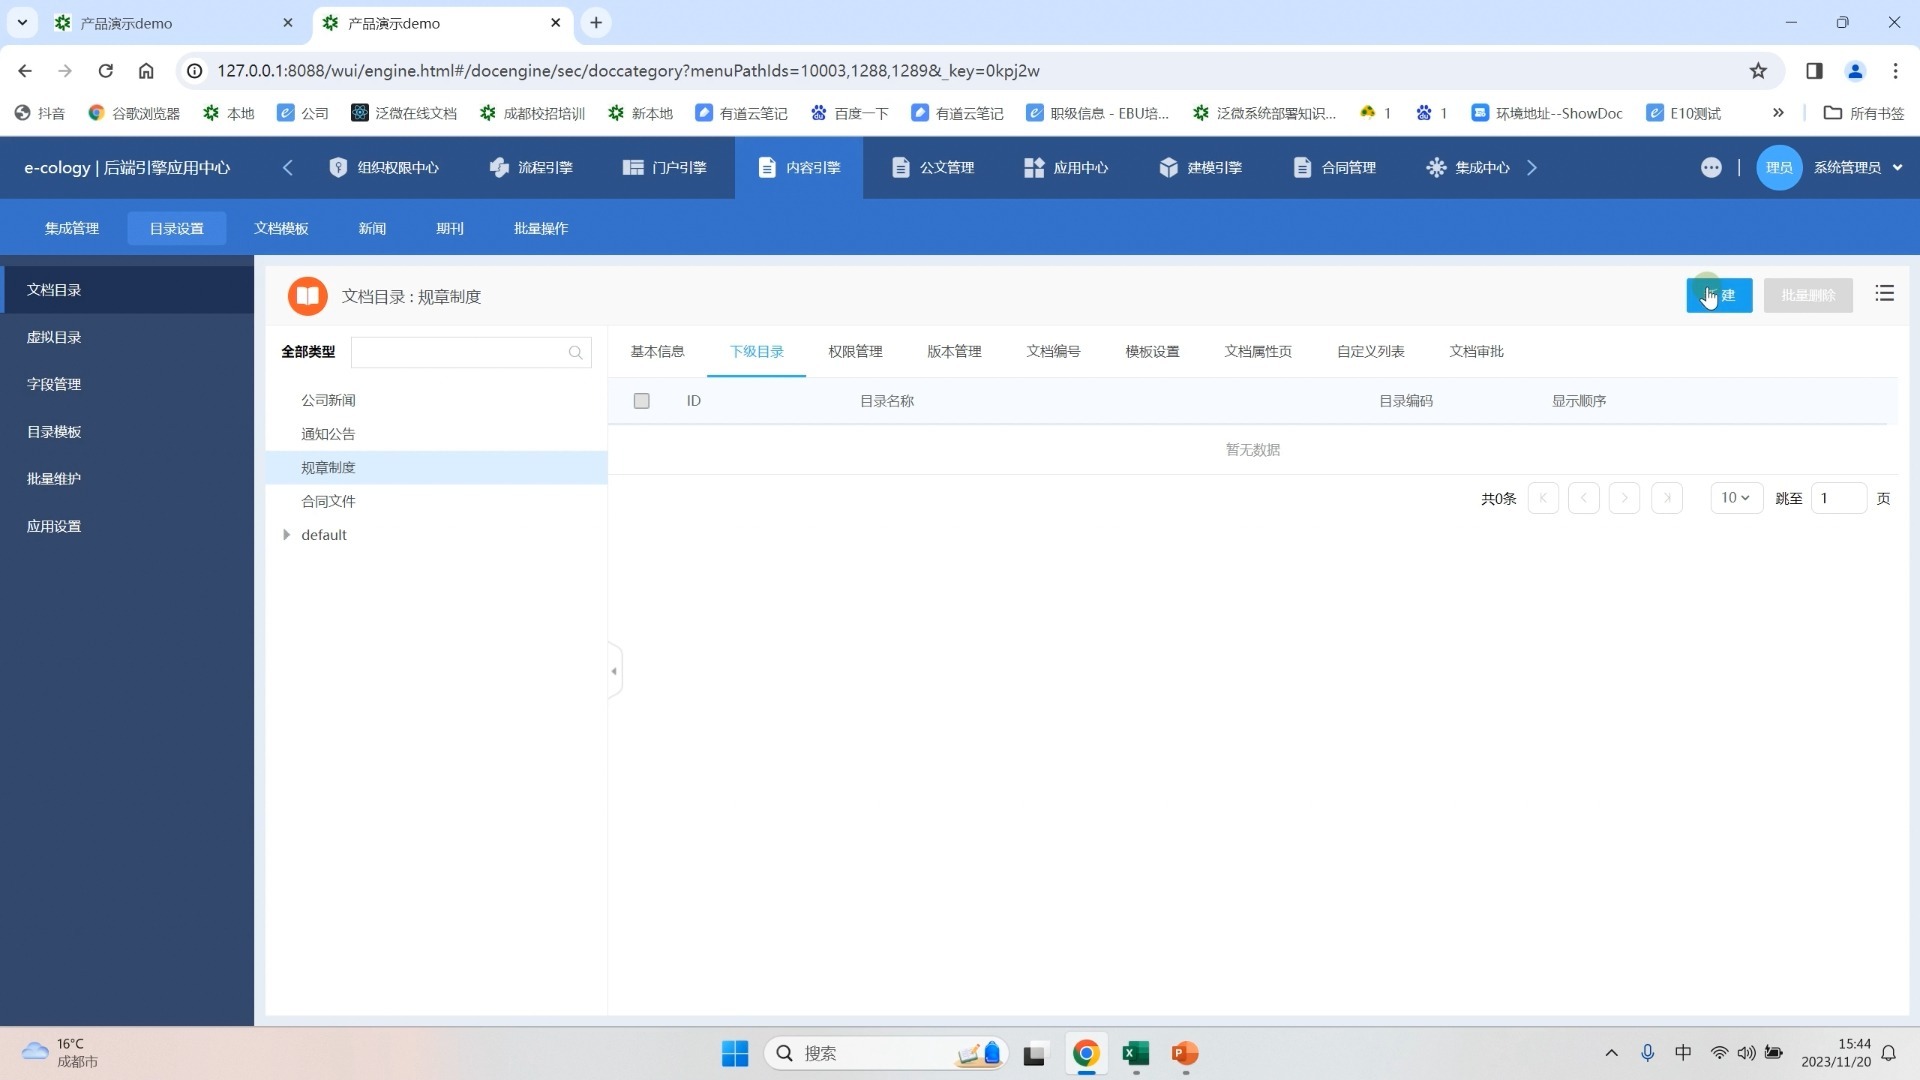Switch to the 权限管理 tab
This screenshot has height=1080, width=1920.
[855, 352]
